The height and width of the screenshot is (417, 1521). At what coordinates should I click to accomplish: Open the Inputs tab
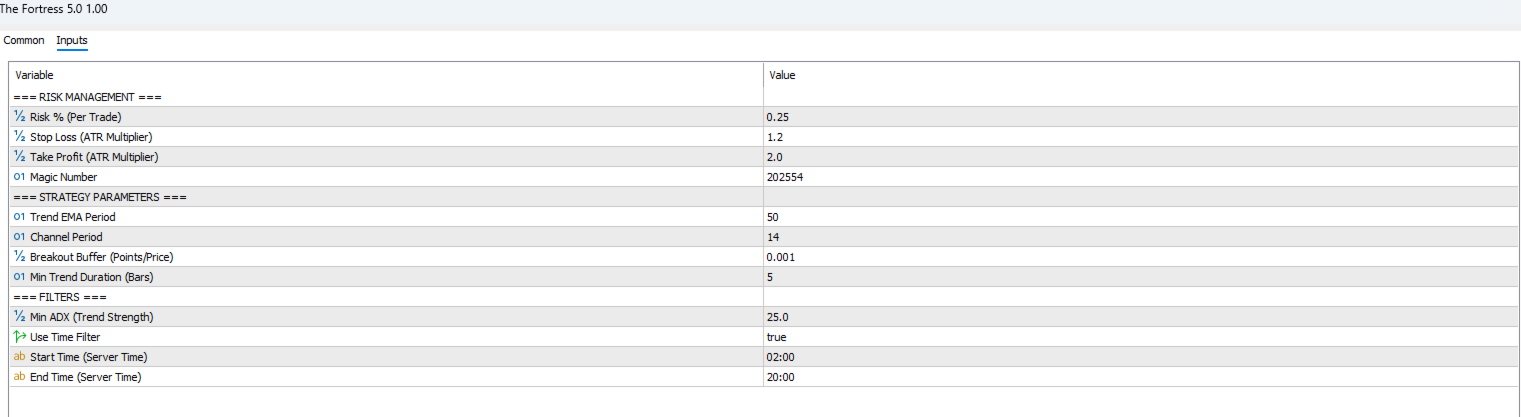pyautogui.click(x=72, y=41)
